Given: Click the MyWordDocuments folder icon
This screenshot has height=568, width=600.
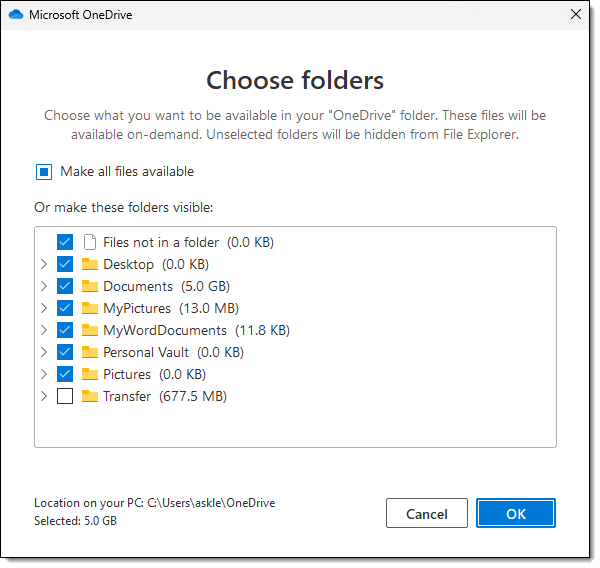Looking at the screenshot, I should click(90, 330).
